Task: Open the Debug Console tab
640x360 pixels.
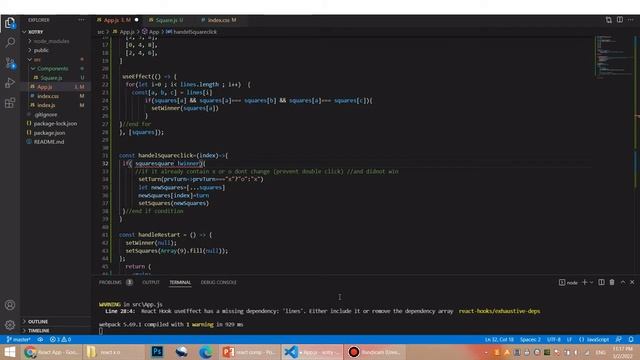Action: (x=218, y=282)
